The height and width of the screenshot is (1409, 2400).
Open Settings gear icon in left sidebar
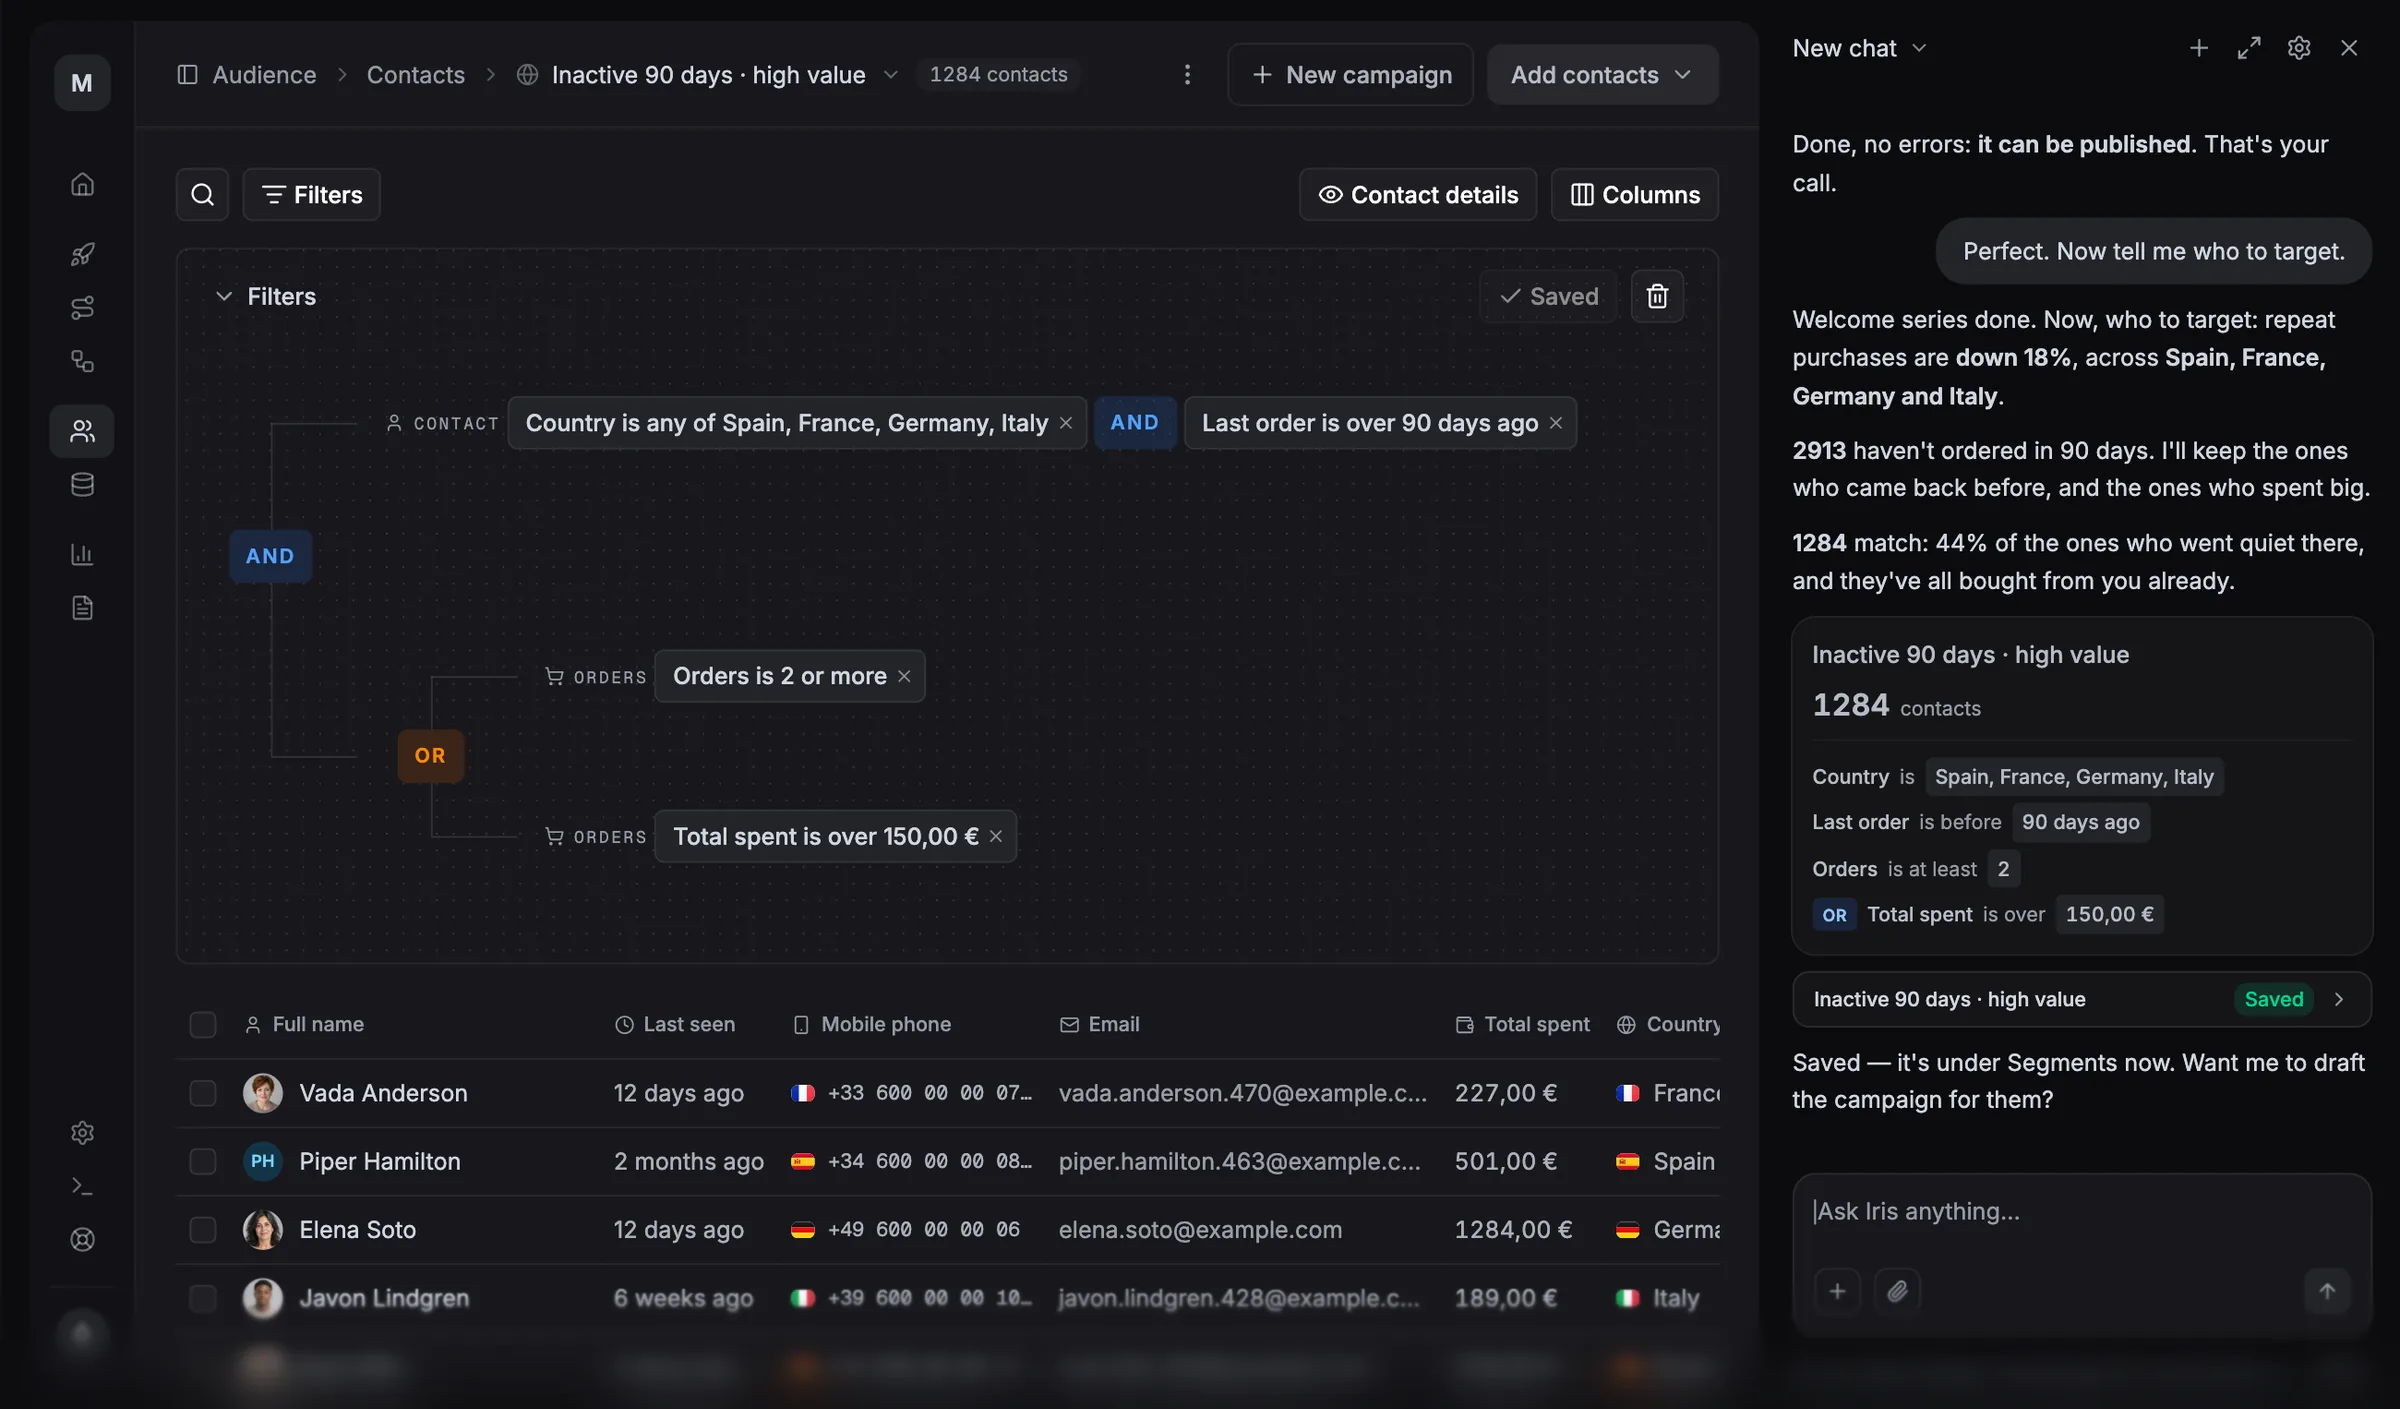[x=82, y=1132]
